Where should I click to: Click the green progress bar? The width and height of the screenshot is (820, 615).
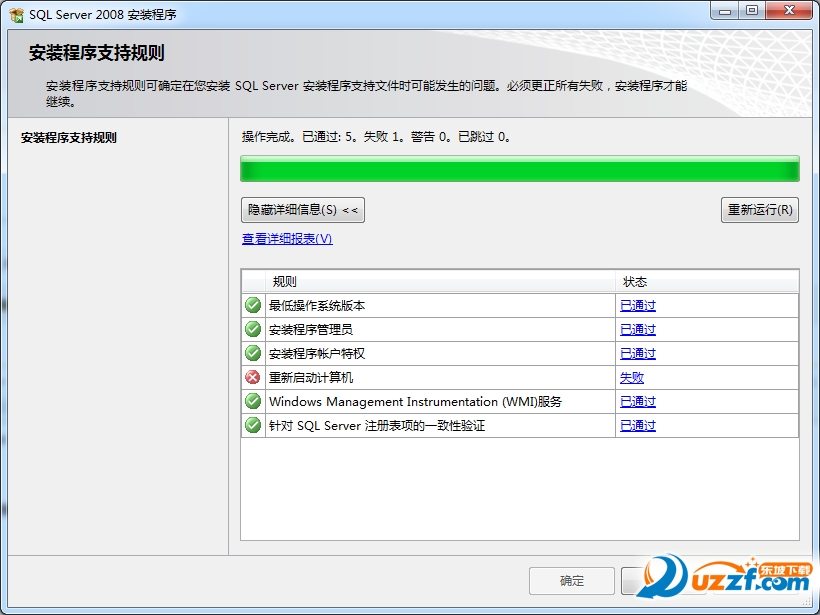[x=520, y=169]
